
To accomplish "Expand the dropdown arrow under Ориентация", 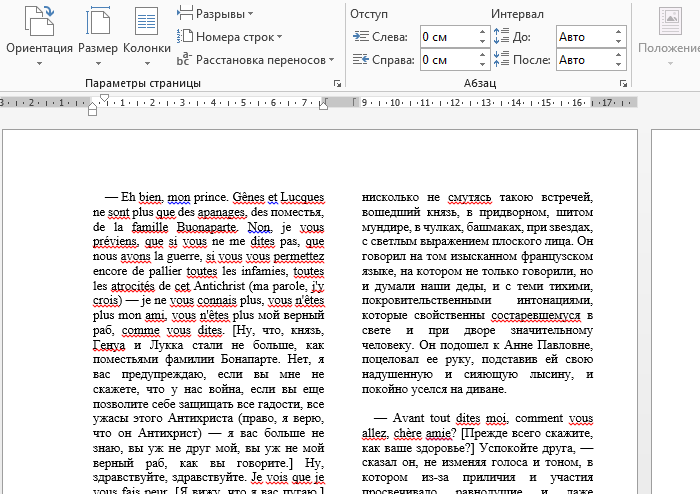I will tap(39, 63).
